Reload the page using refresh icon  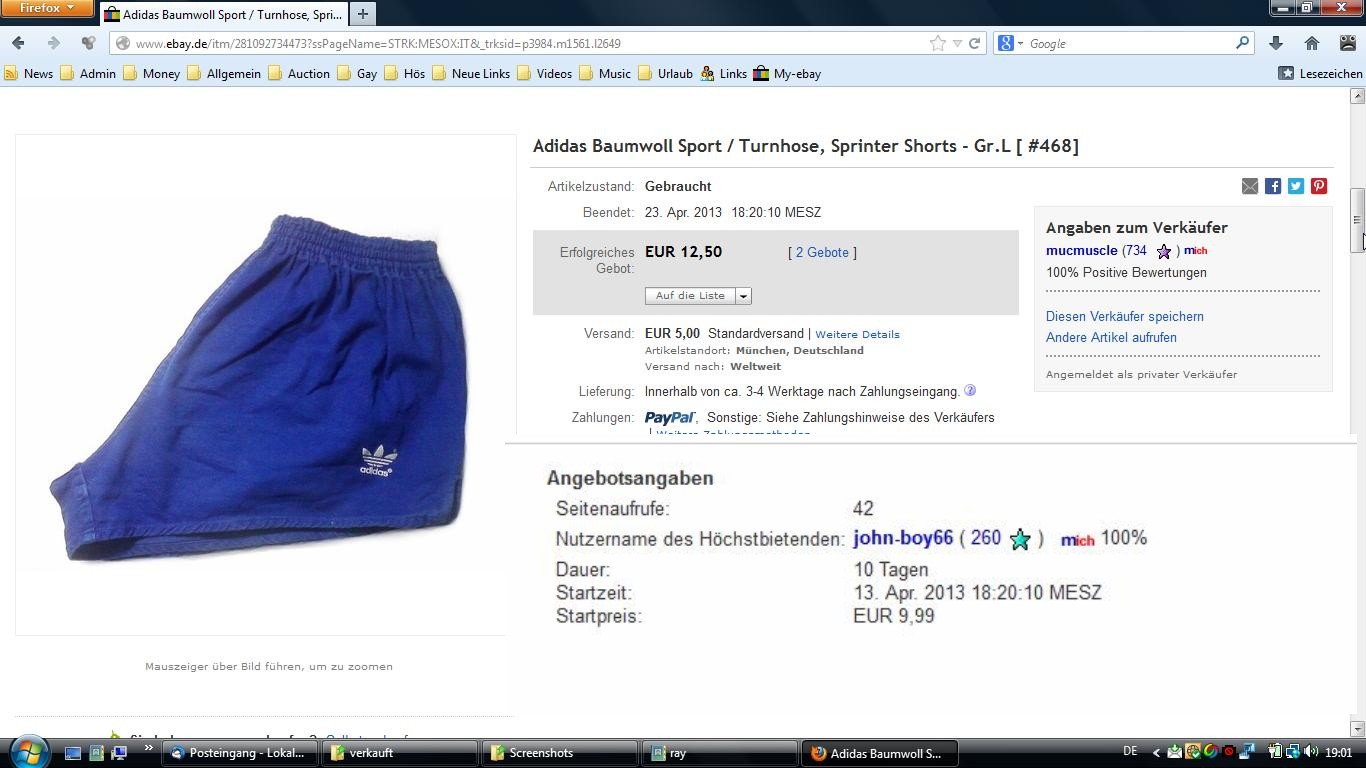tap(974, 43)
